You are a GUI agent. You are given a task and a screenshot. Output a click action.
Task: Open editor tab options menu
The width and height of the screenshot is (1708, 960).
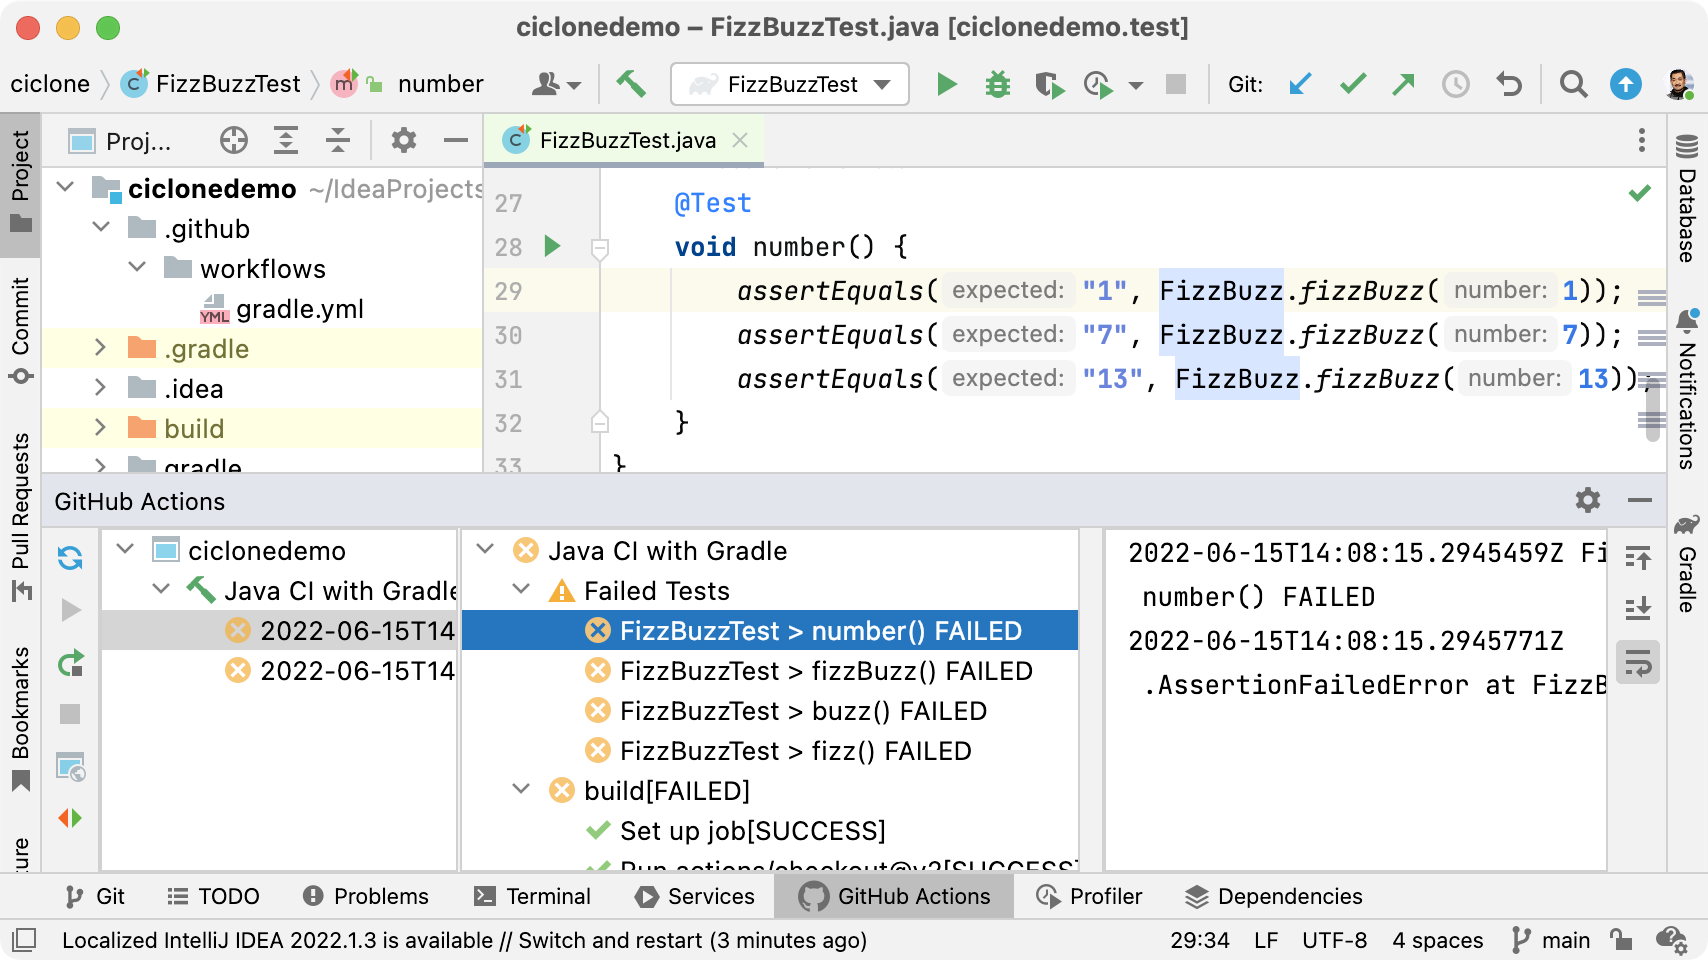click(1641, 140)
